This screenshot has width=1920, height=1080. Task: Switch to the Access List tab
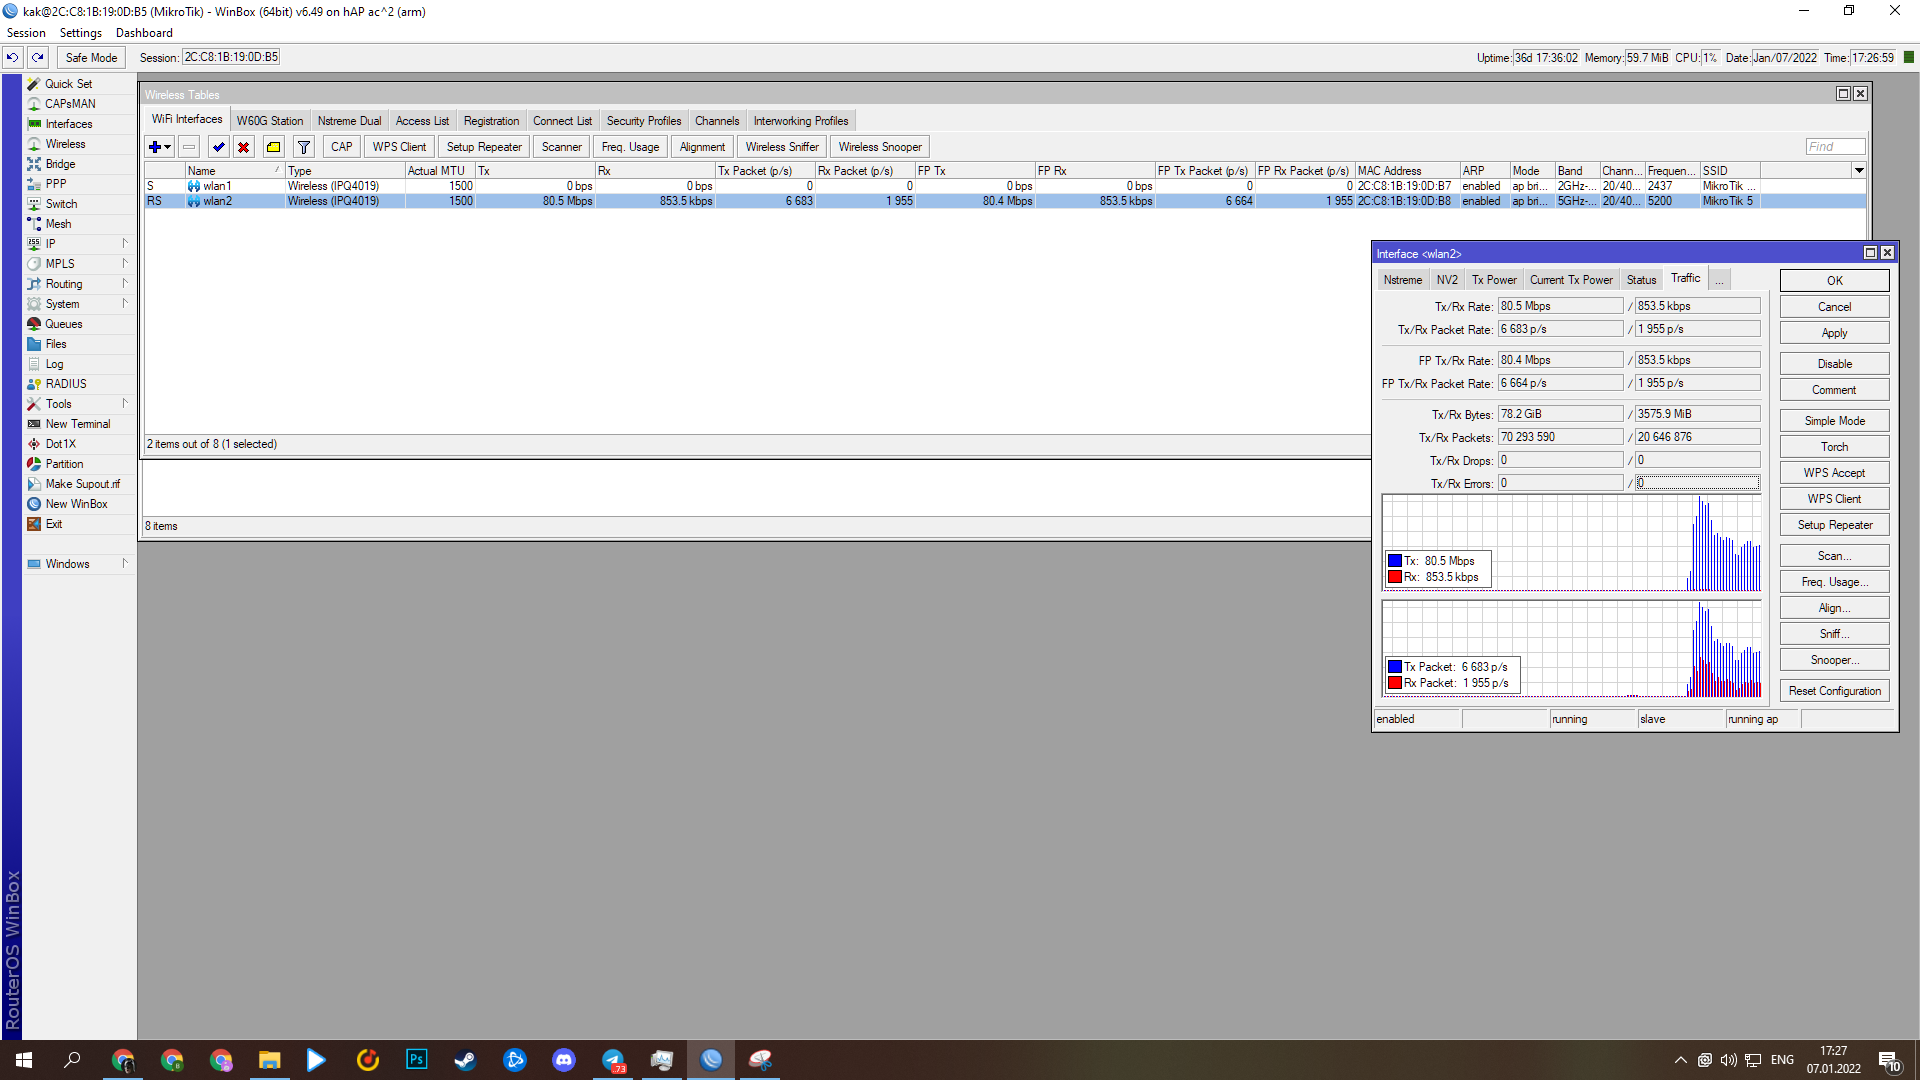(422, 121)
